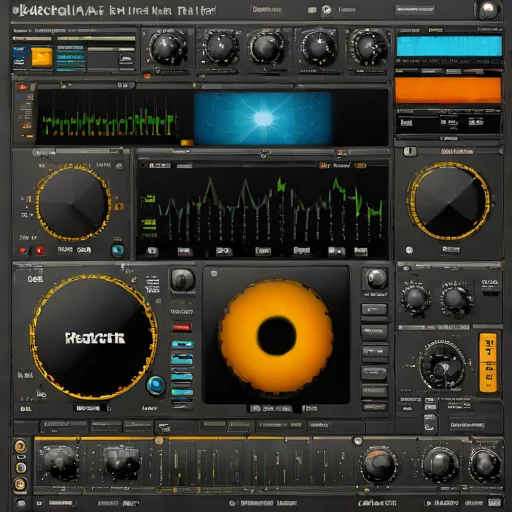
Task: Open the cyan waveform display
Action: click(x=449, y=46)
